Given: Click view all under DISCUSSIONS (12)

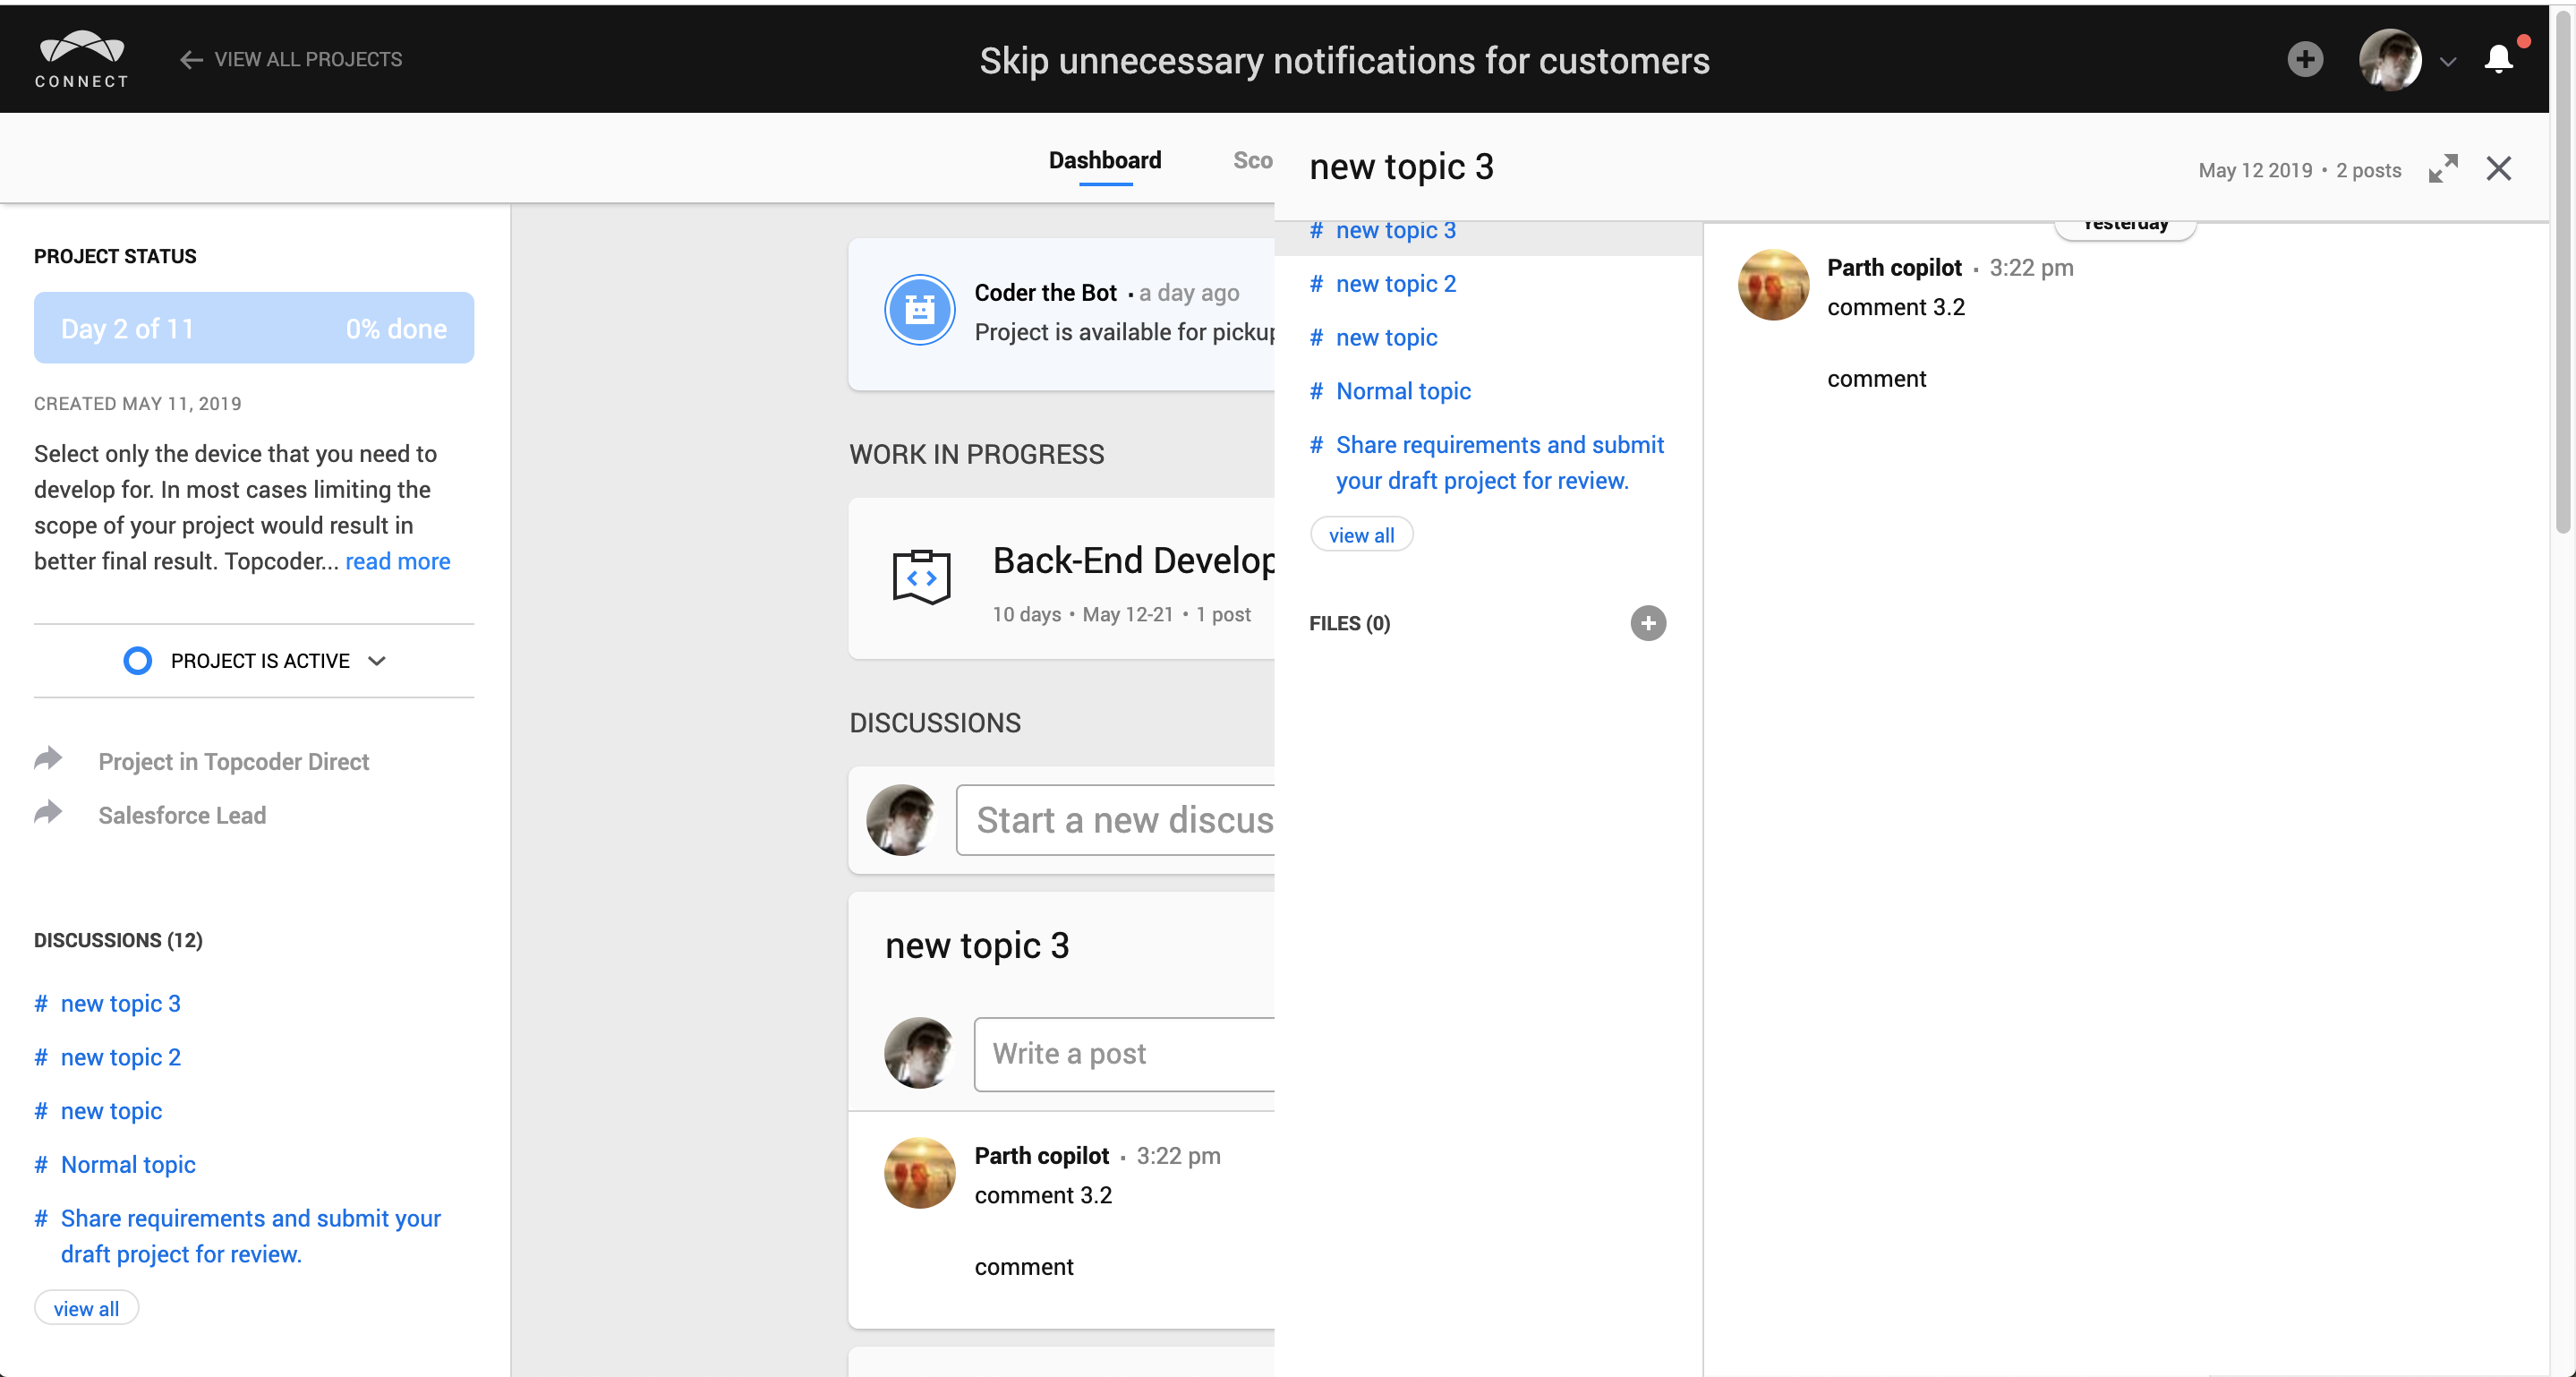Looking at the screenshot, I should (85, 1307).
